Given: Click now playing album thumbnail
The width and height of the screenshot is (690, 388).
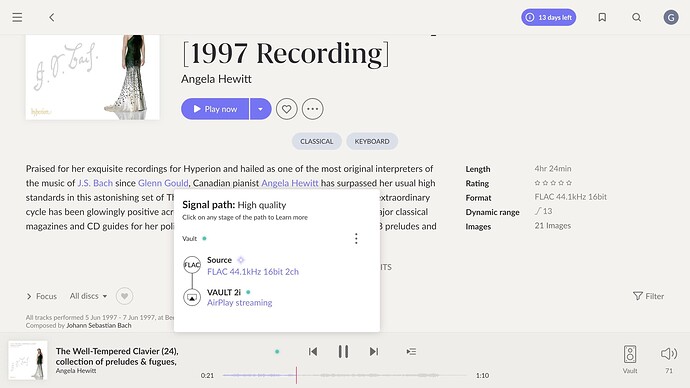Looking at the screenshot, I should tap(28, 360).
